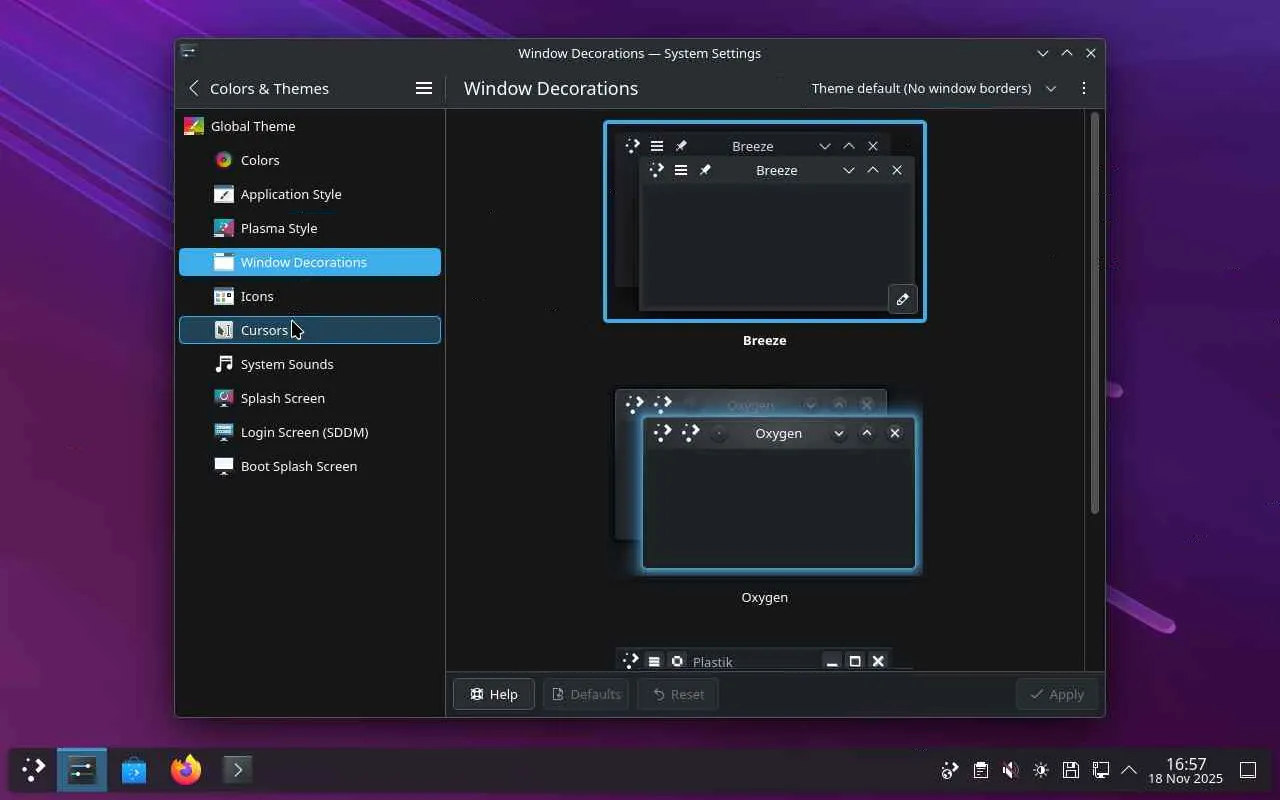Open the clipboard icon in system tray
The image size is (1280, 800).
[980, 769]
